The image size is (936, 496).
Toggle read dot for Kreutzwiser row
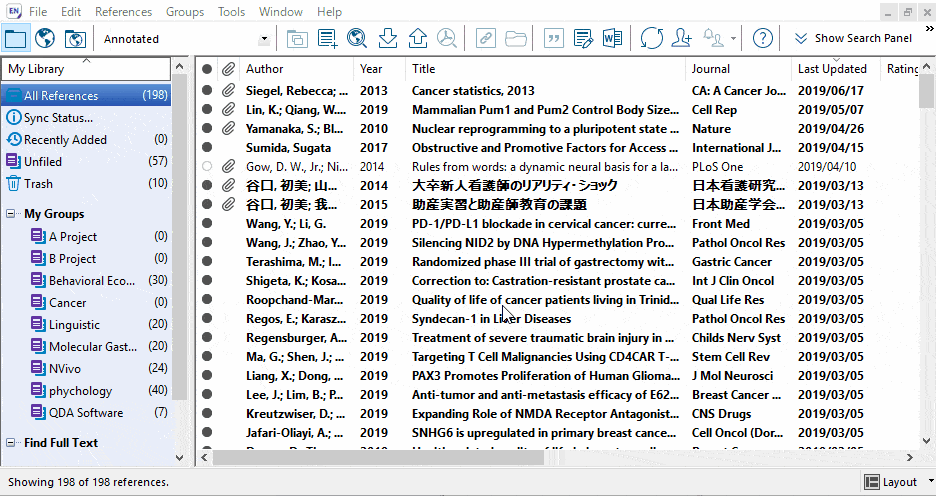(x=207, y=413)
